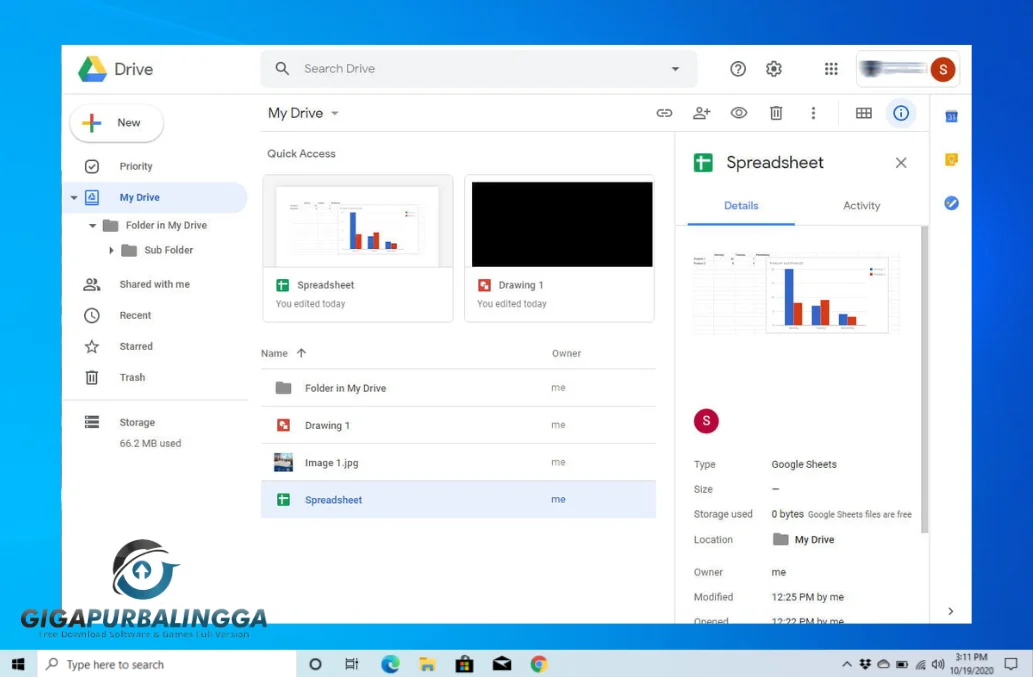
Task: Click the info icon to toggle details
Action: pos(901,113)
